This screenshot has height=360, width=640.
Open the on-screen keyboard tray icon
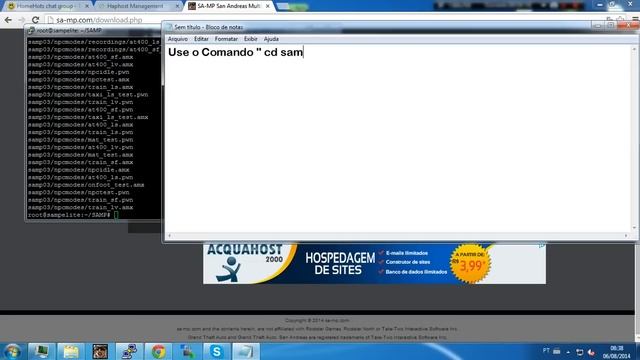click(x=557, y=351)
